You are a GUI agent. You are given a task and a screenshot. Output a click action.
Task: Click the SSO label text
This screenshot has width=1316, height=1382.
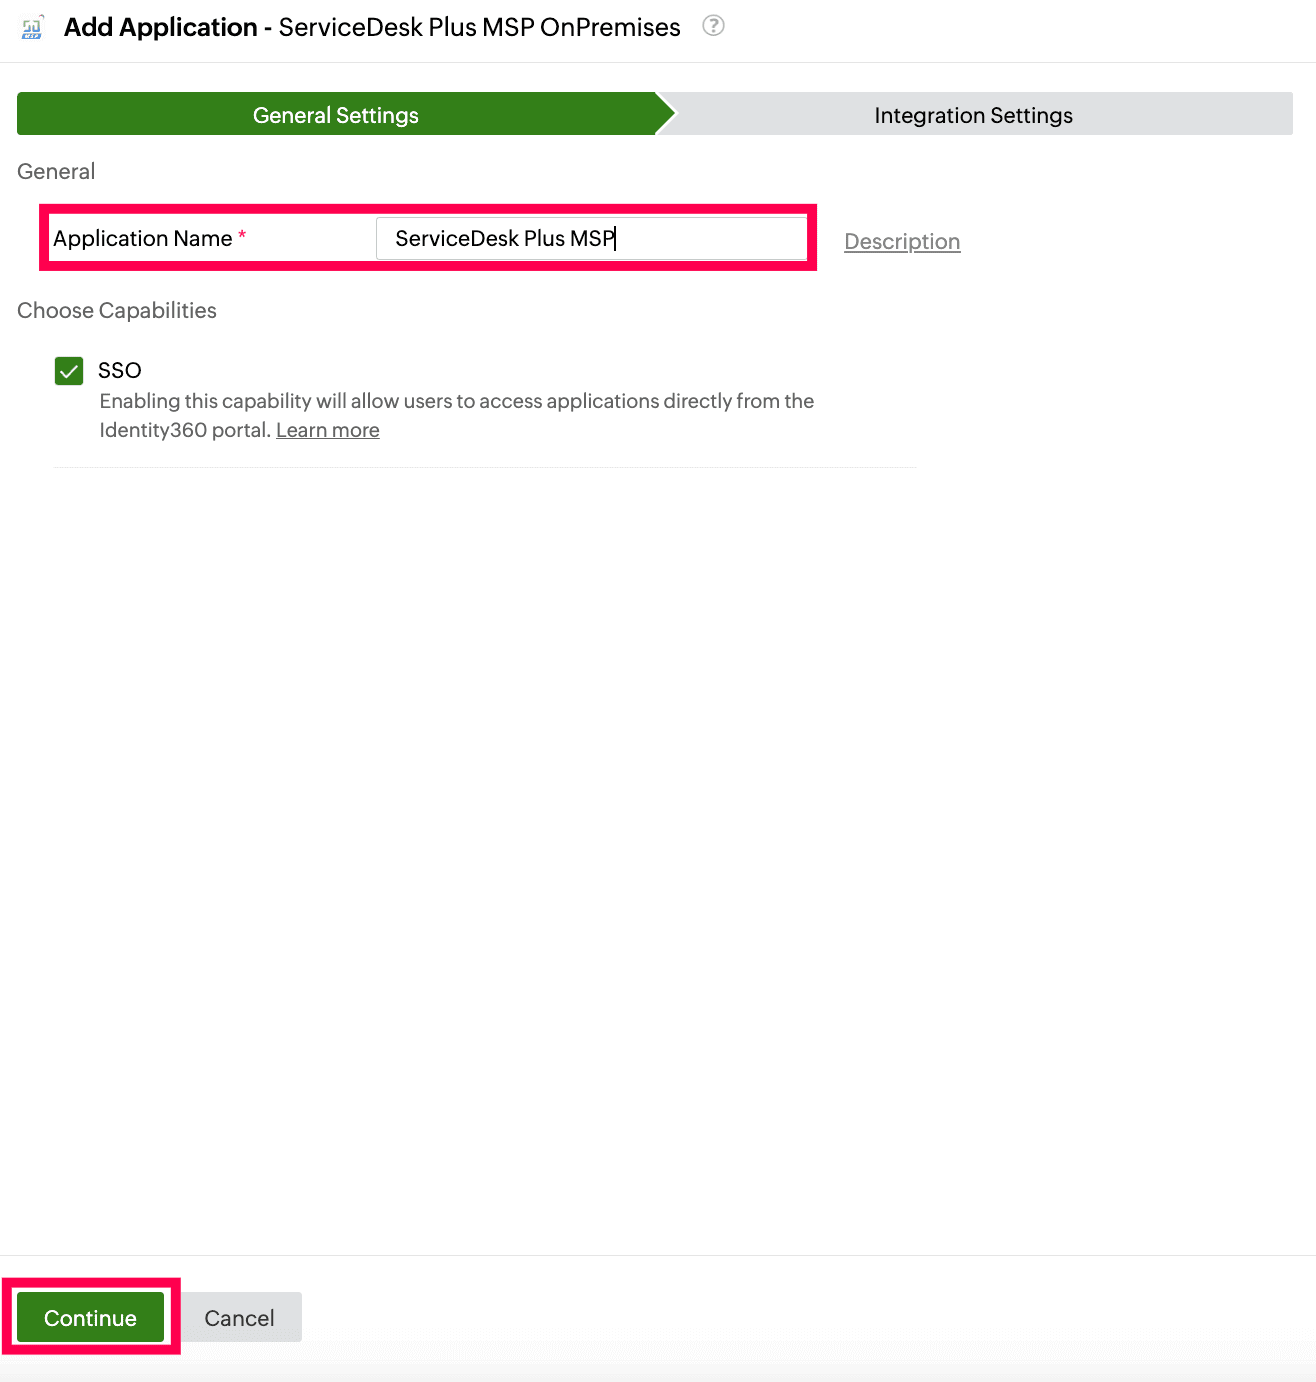[120, 370]
